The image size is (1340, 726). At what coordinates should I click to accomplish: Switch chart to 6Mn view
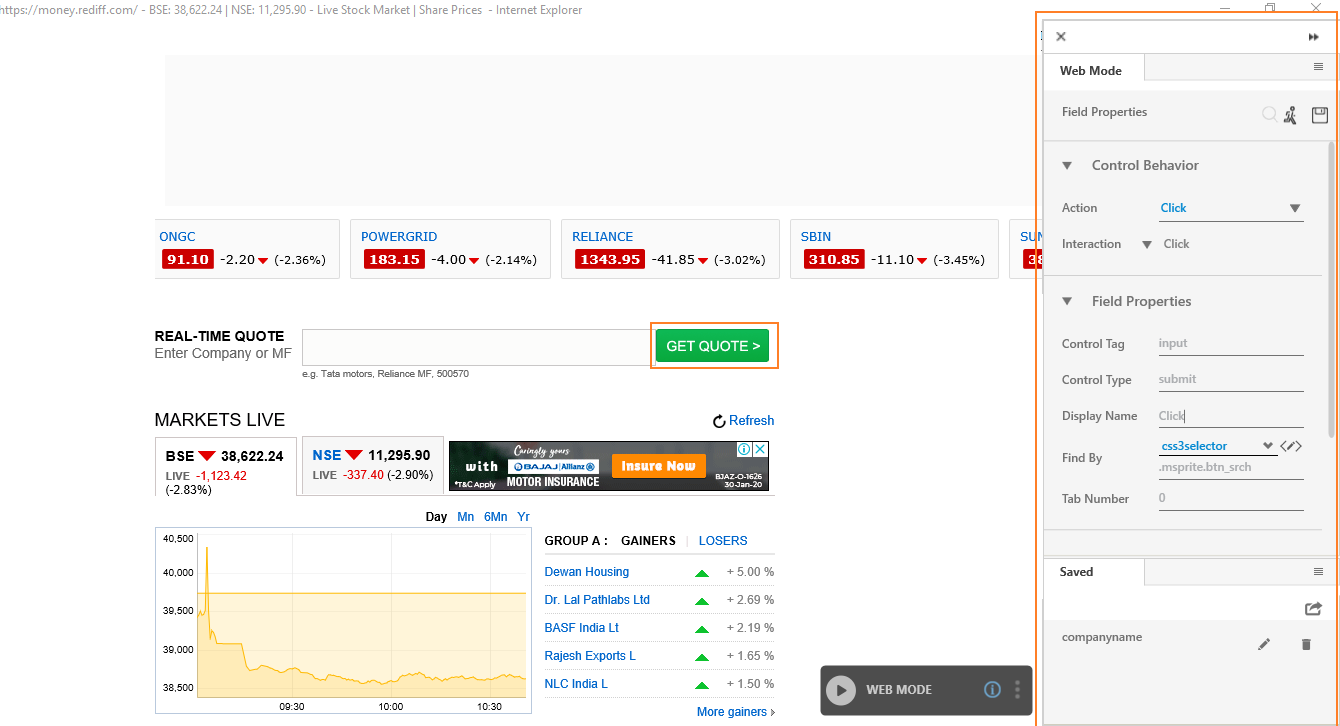tap(496, 517)
